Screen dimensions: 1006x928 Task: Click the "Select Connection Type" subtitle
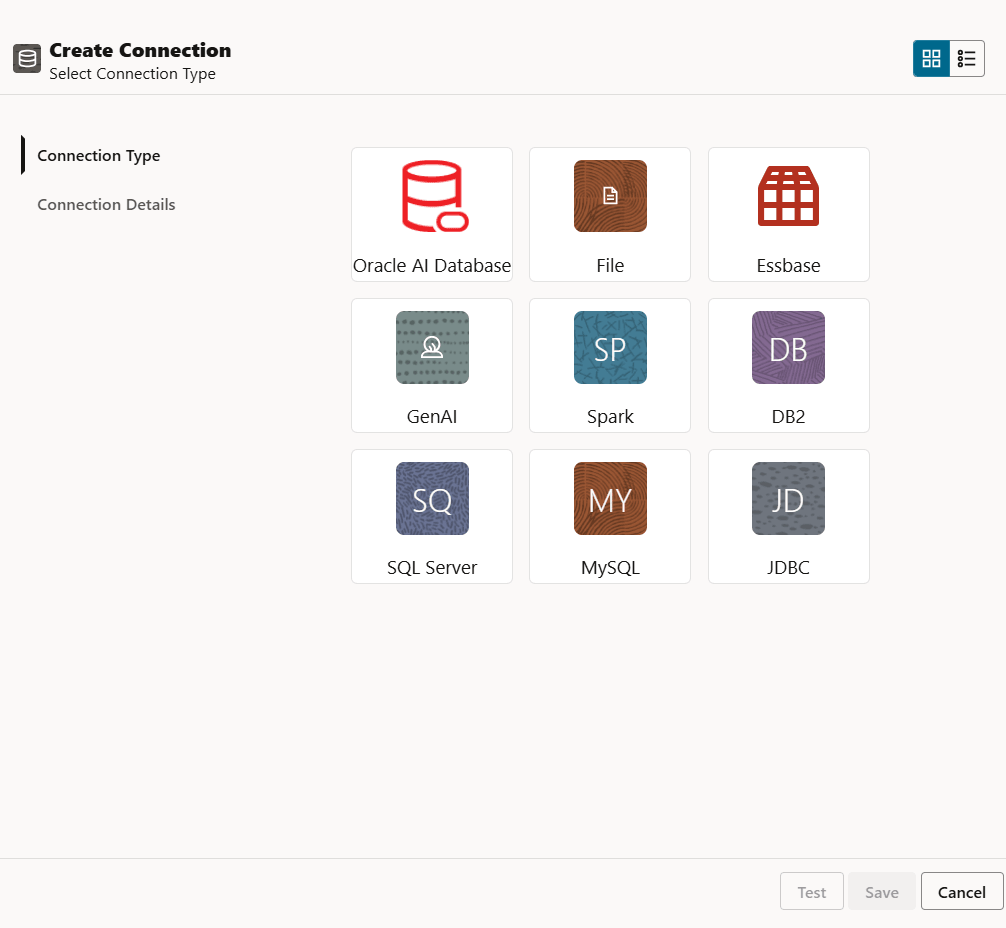(x=132, y=74)
